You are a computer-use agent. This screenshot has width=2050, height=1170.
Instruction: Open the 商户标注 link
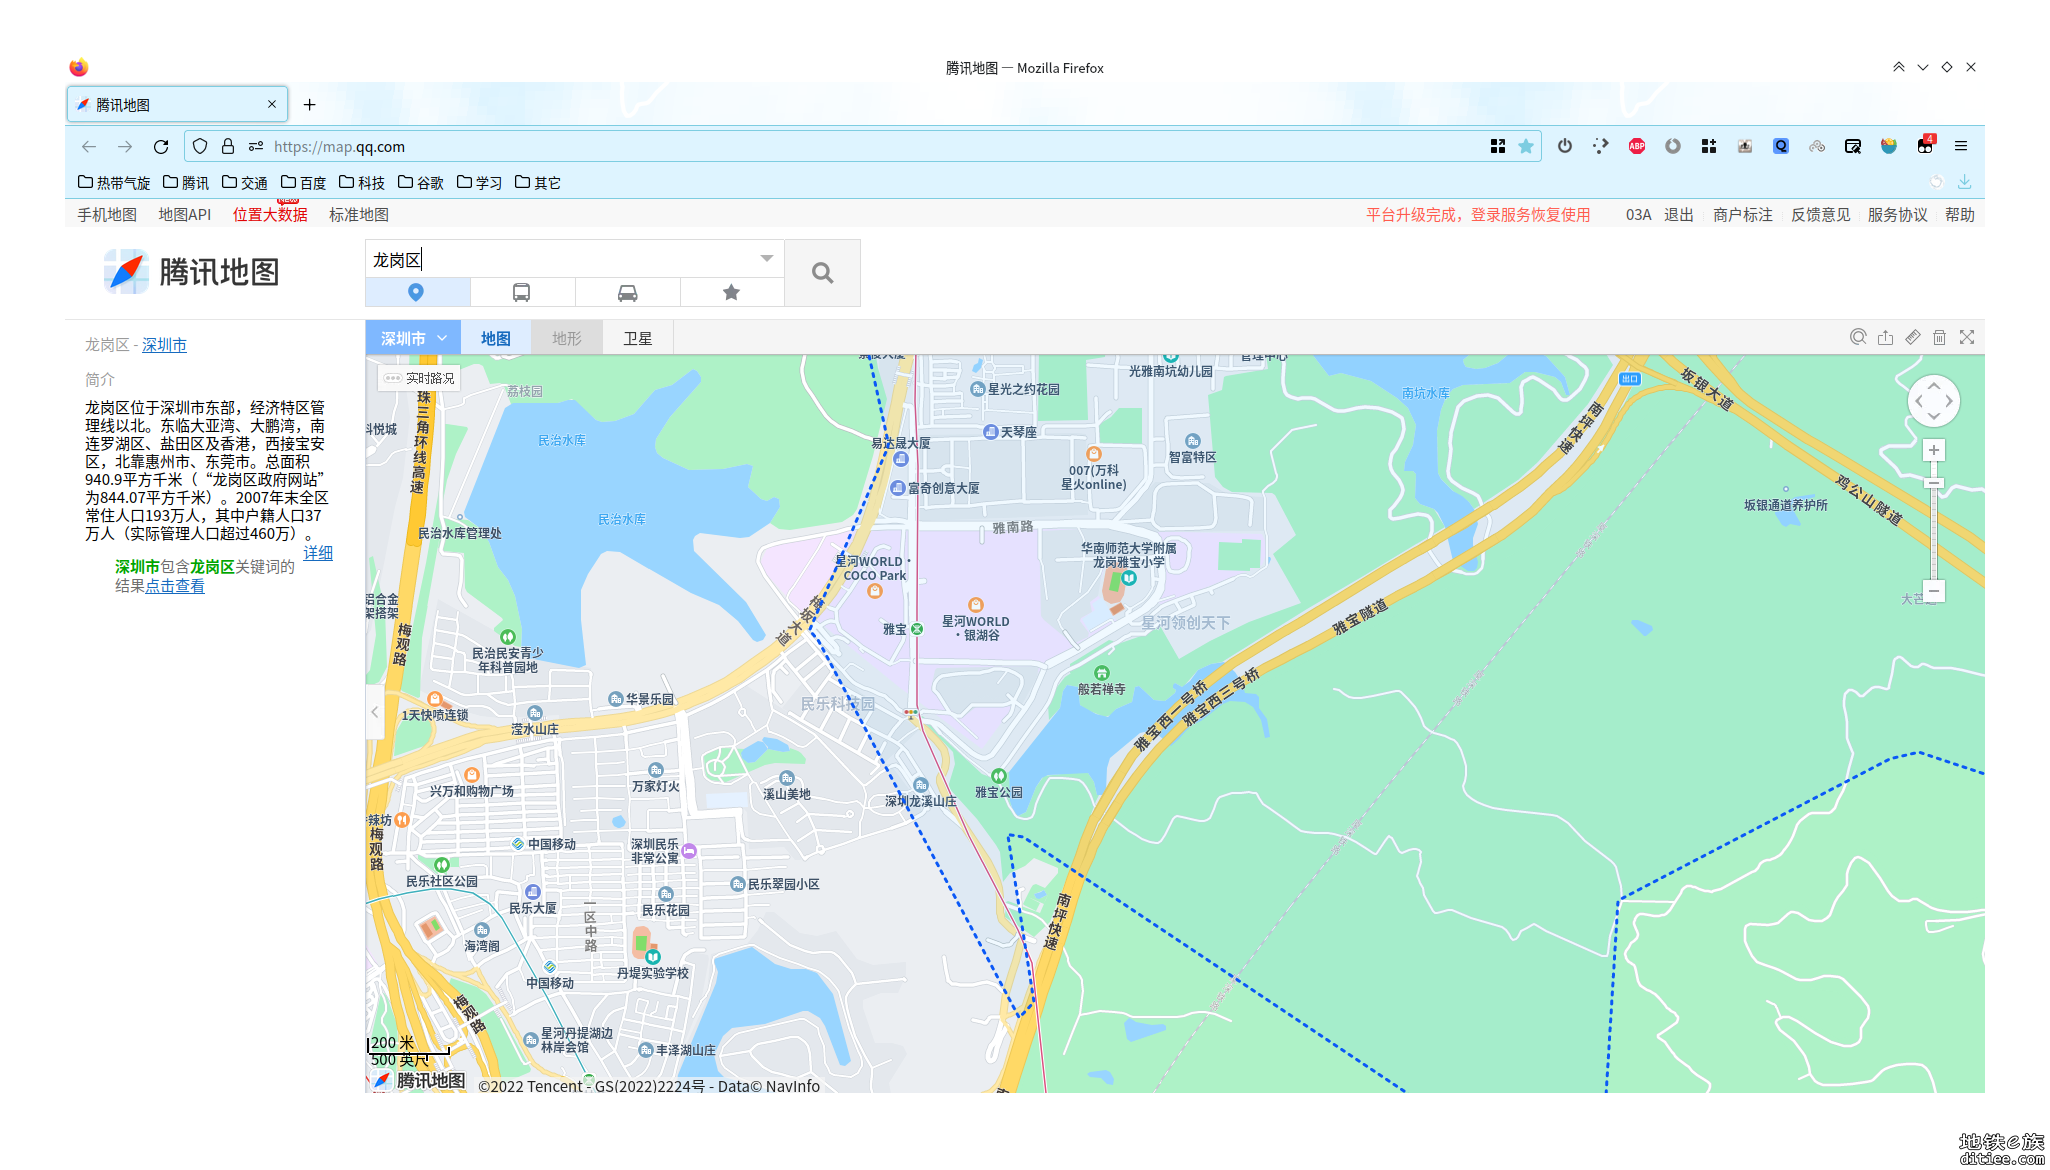pyautogui.click(x=1743, y=215)
